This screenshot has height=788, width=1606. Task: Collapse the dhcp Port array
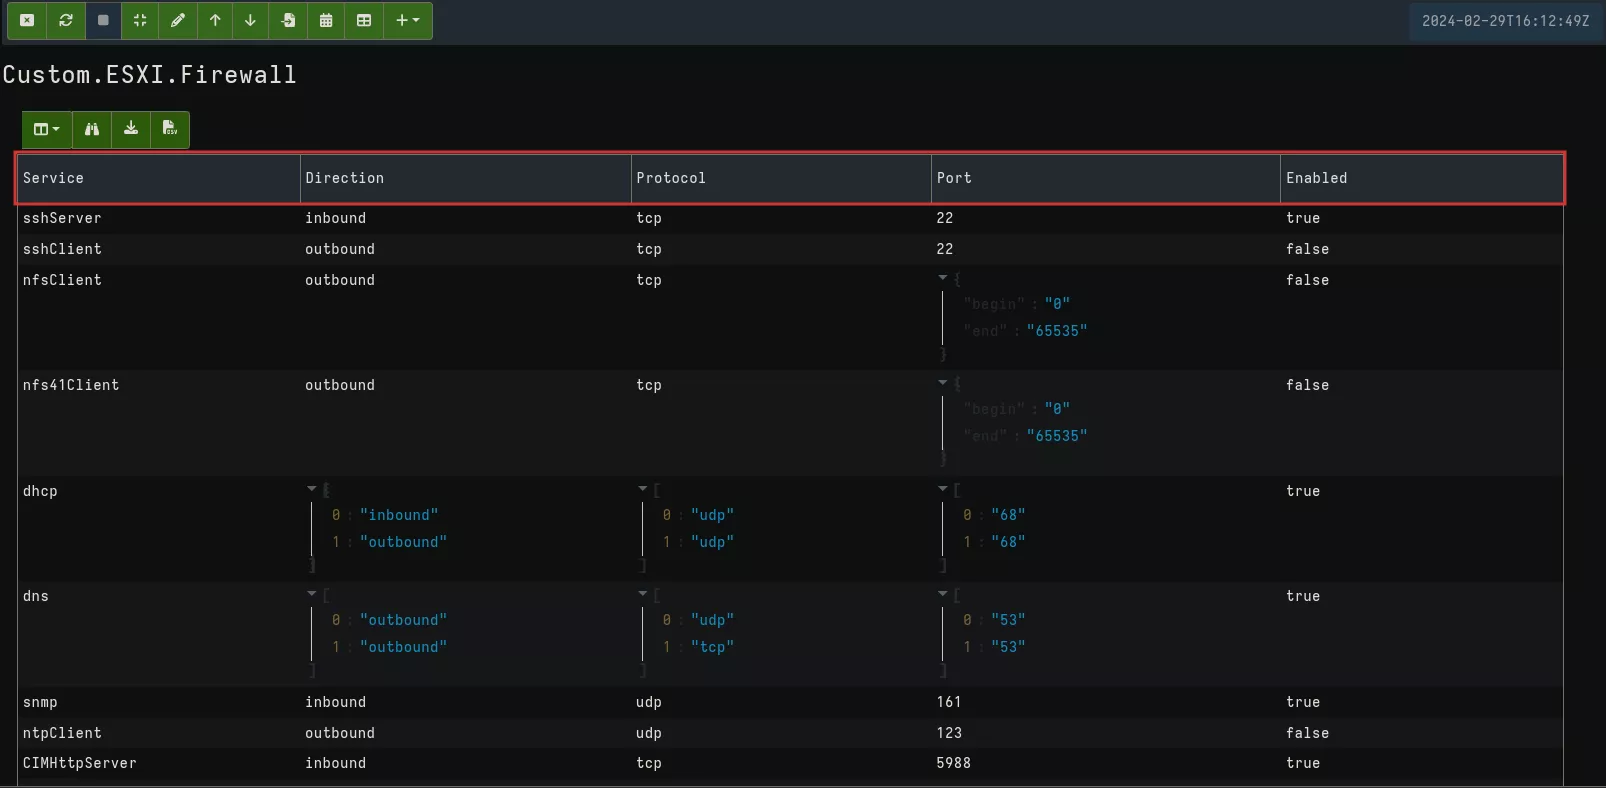click(943, 489)
